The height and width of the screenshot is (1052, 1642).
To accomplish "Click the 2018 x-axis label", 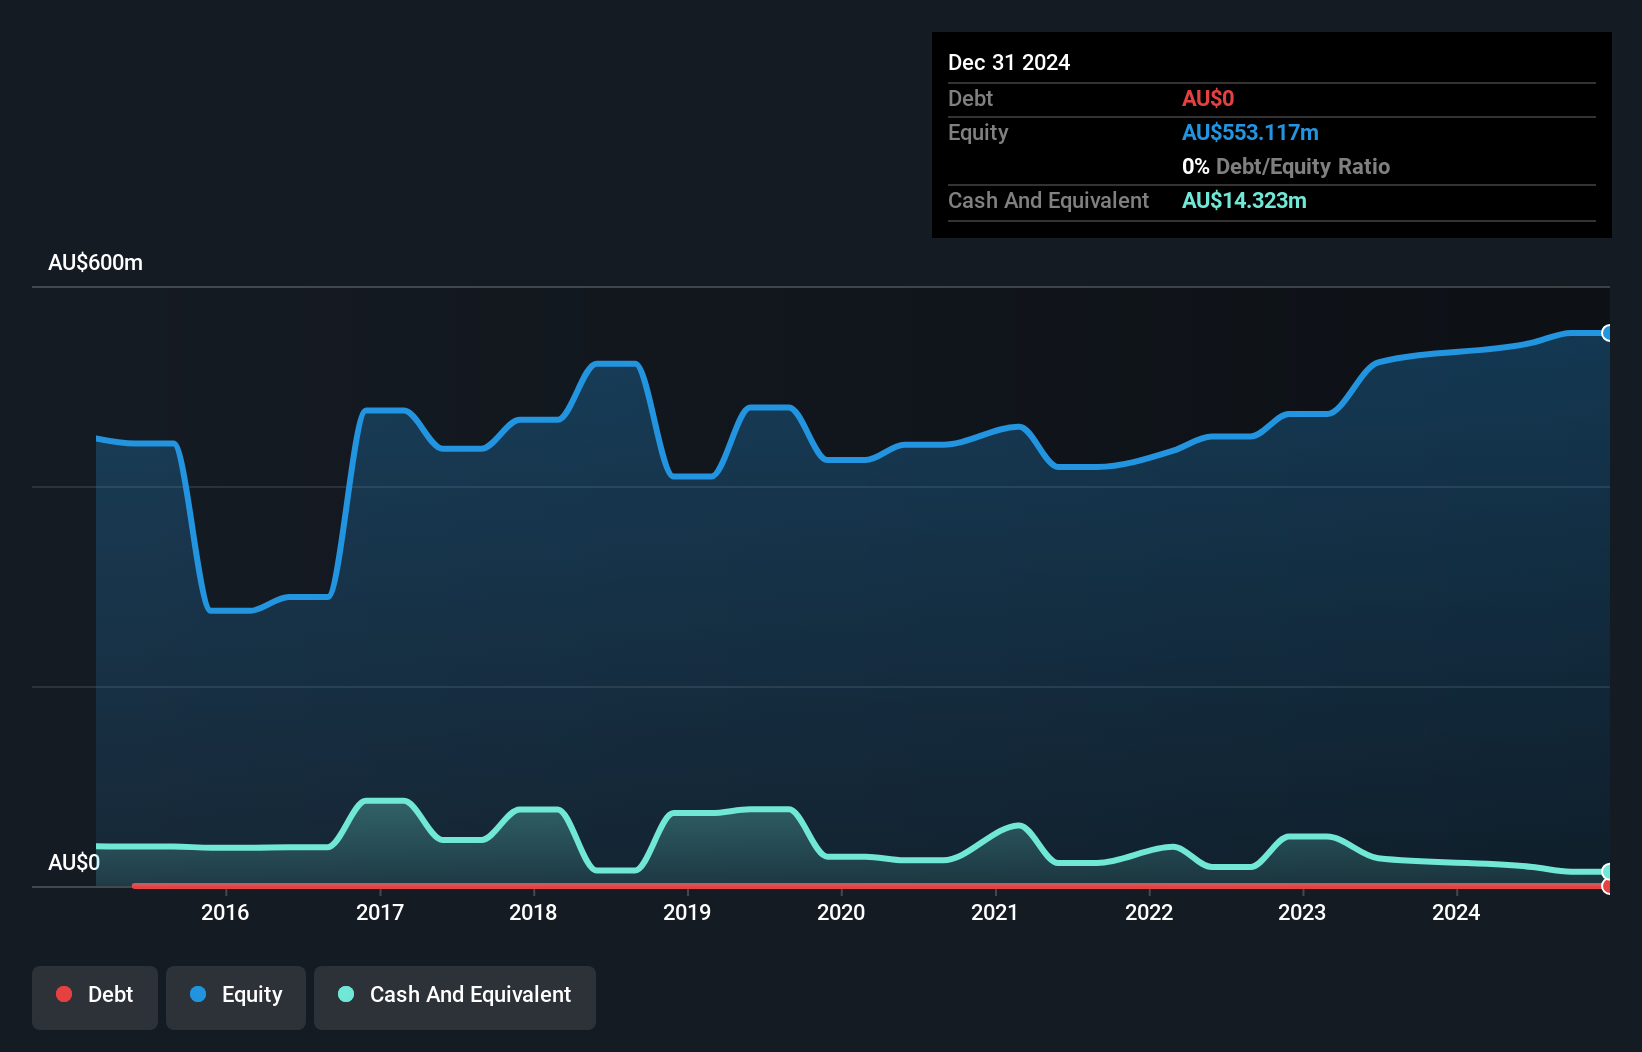I will point(533,912).
